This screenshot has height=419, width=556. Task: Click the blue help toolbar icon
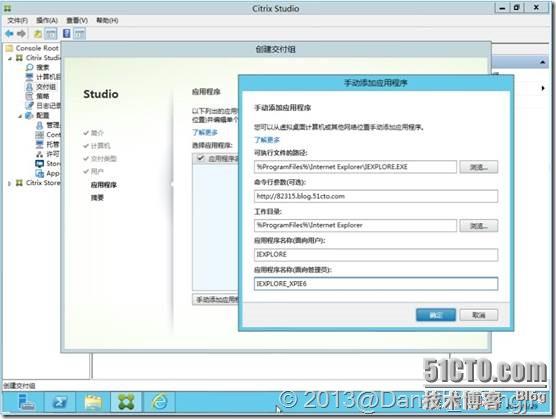point(66,34)
